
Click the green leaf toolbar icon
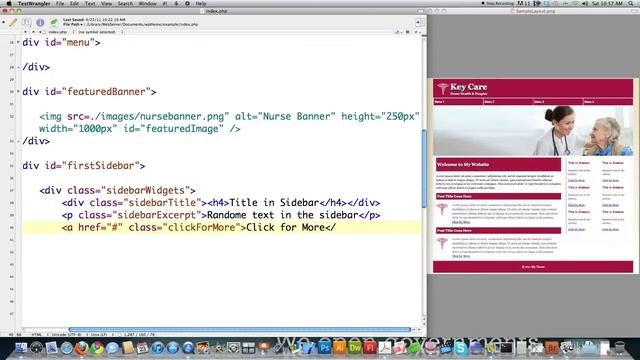53,22
